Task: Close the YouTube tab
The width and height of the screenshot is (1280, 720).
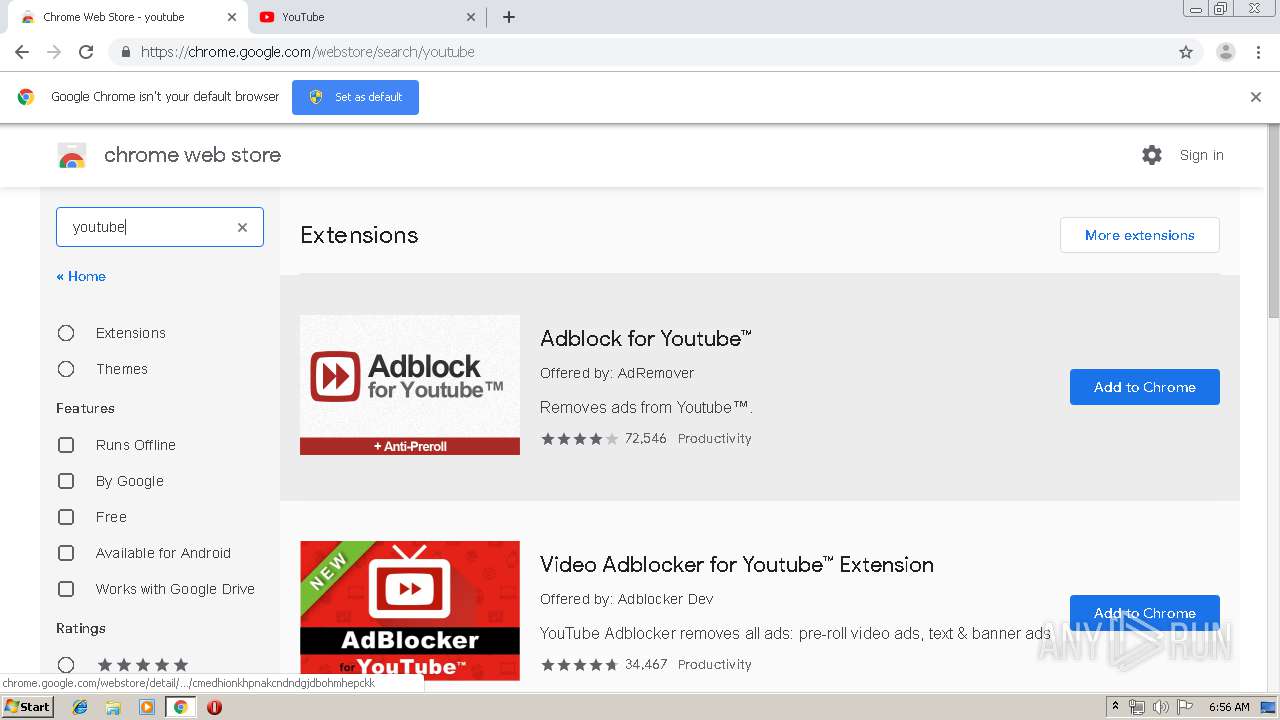Action: click(471, 17)
